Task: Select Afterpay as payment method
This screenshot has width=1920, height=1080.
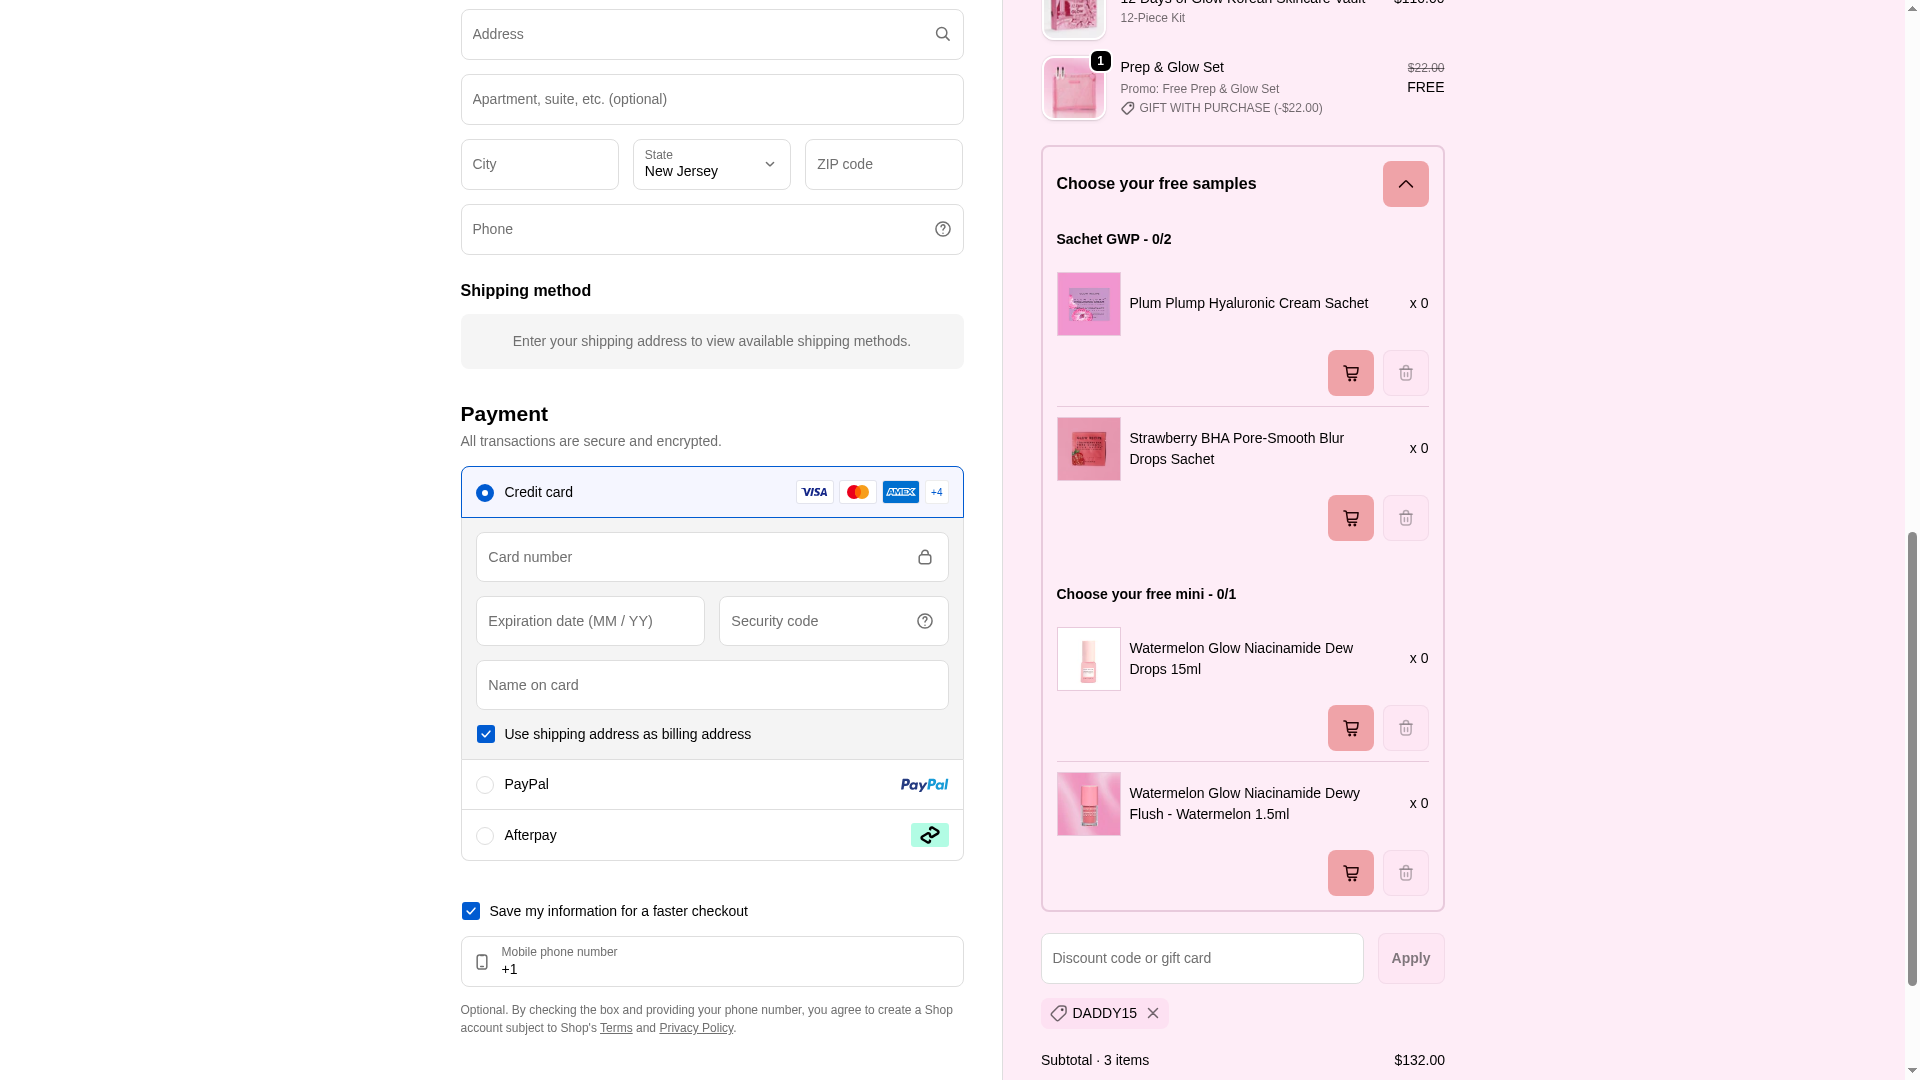Action: [485, 836]
